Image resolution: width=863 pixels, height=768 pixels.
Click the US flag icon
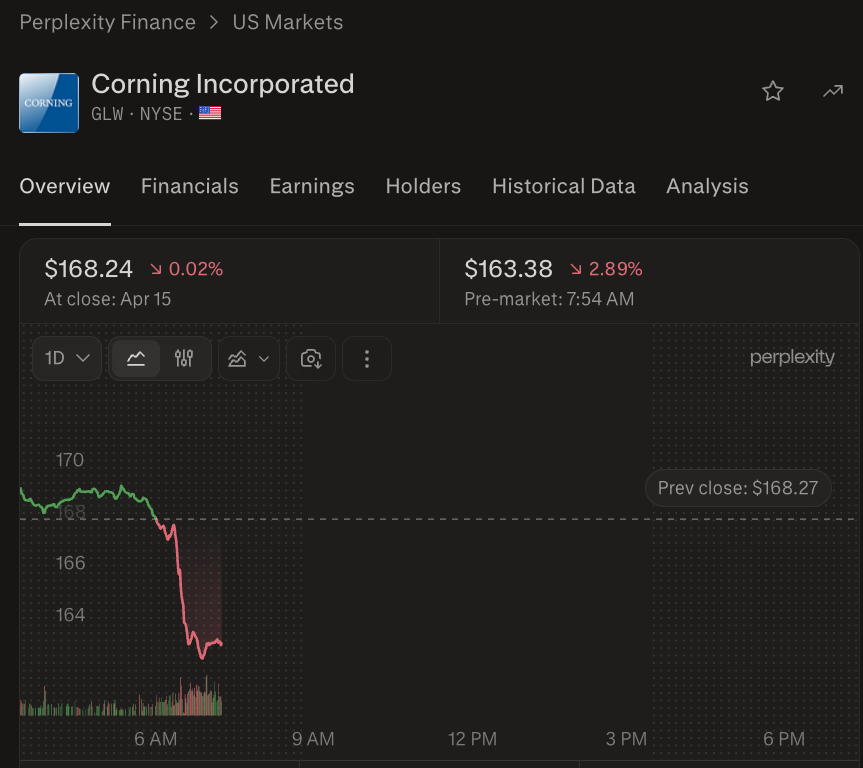pos(210,113)
